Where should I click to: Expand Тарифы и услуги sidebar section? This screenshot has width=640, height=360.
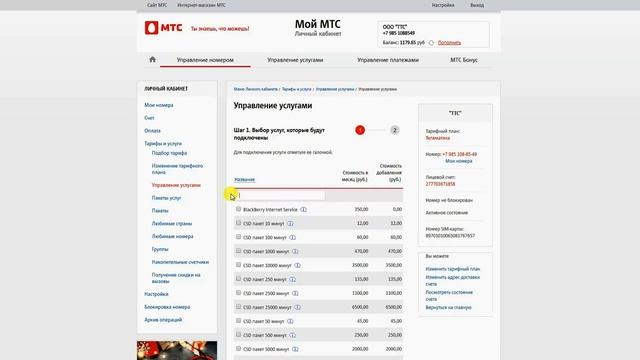pyautogui.click(x=163, y=144)
